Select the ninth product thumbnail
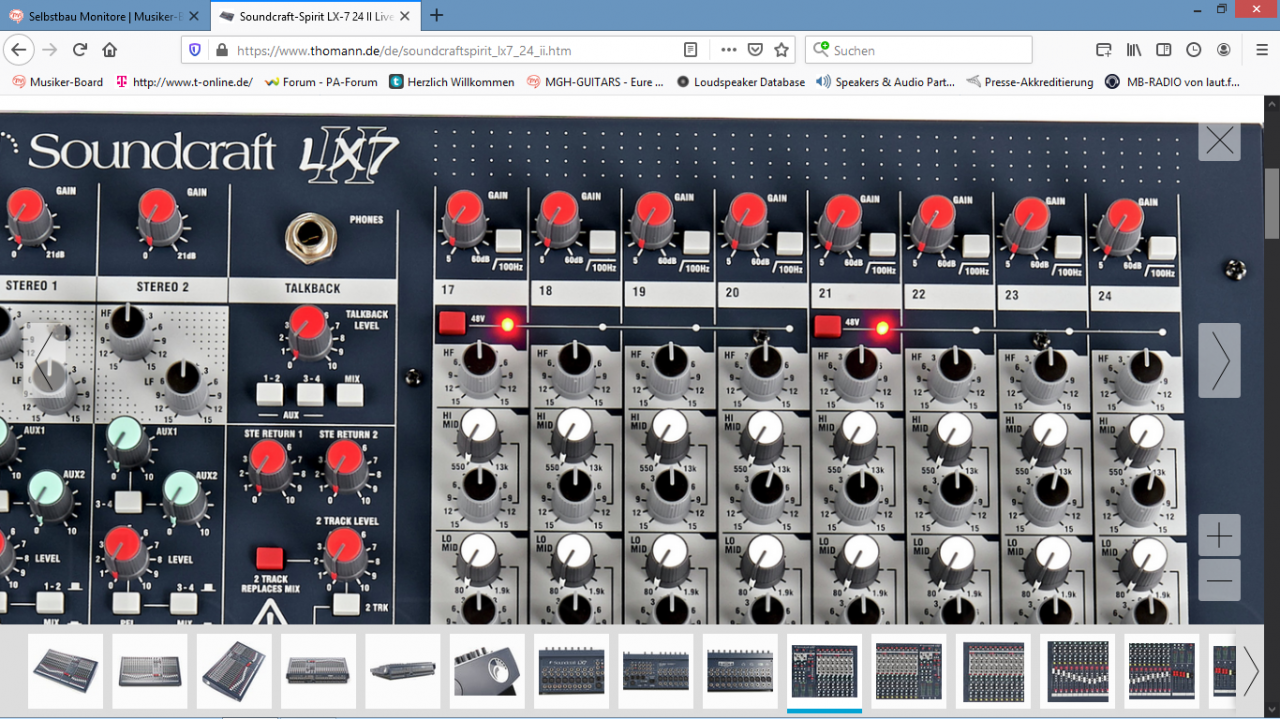 (x=740, y=671)
